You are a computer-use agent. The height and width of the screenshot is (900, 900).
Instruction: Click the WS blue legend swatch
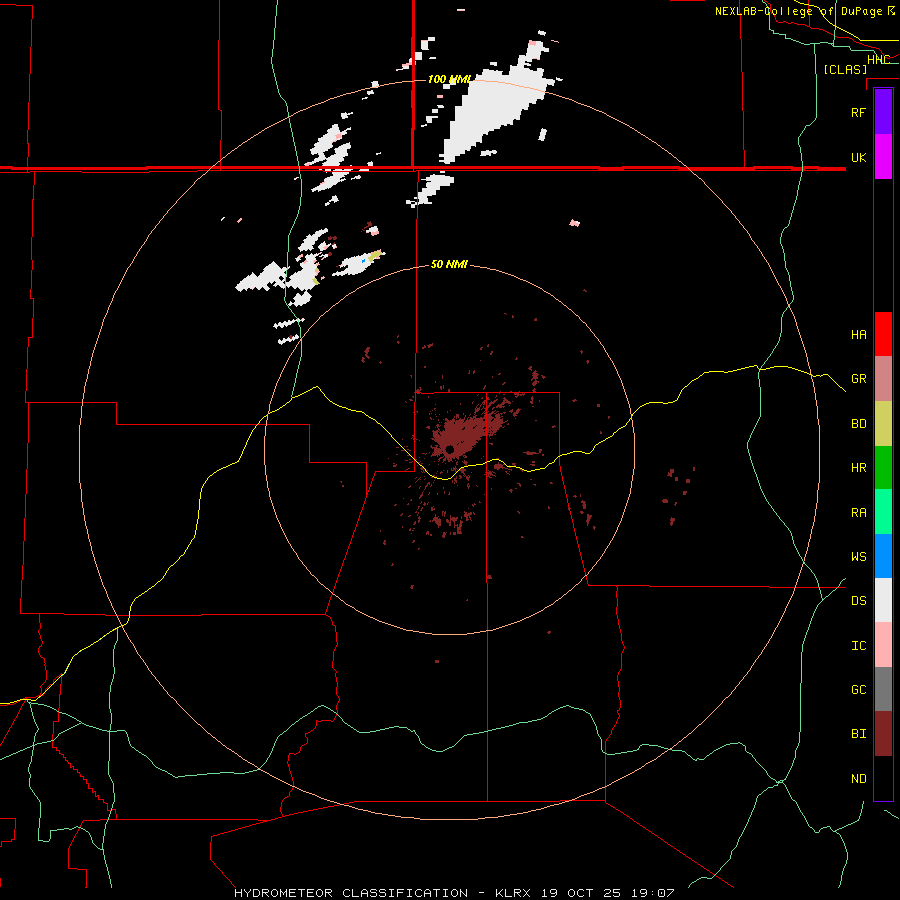[x=883, y=556]
